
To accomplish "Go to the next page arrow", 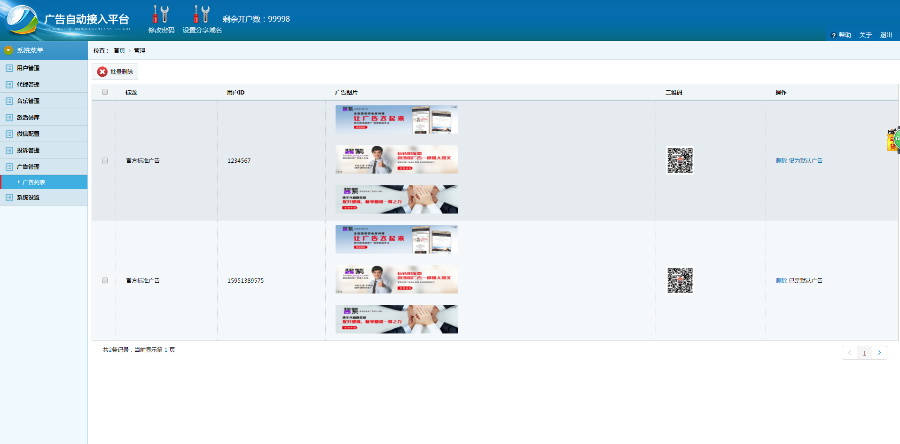I will pyautogui.click(x=879, y=353).
